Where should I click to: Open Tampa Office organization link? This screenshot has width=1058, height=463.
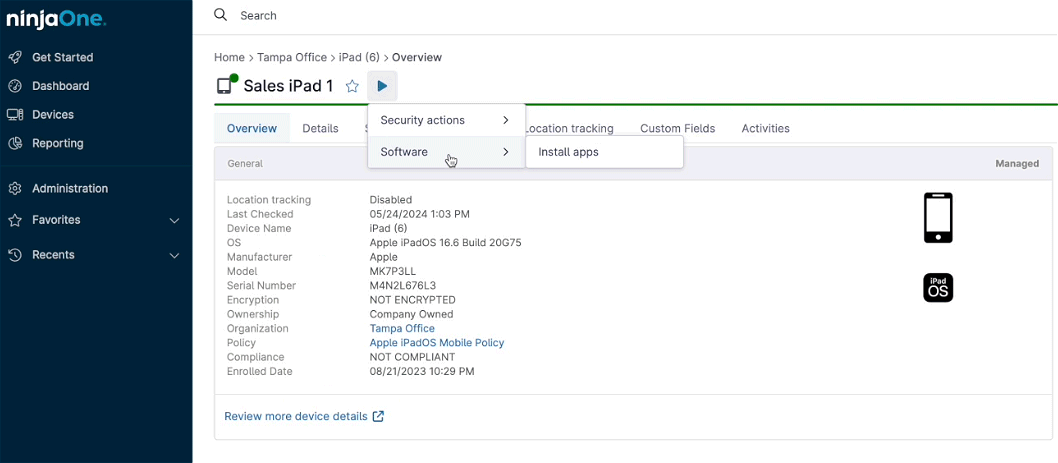tap(402, 329)
